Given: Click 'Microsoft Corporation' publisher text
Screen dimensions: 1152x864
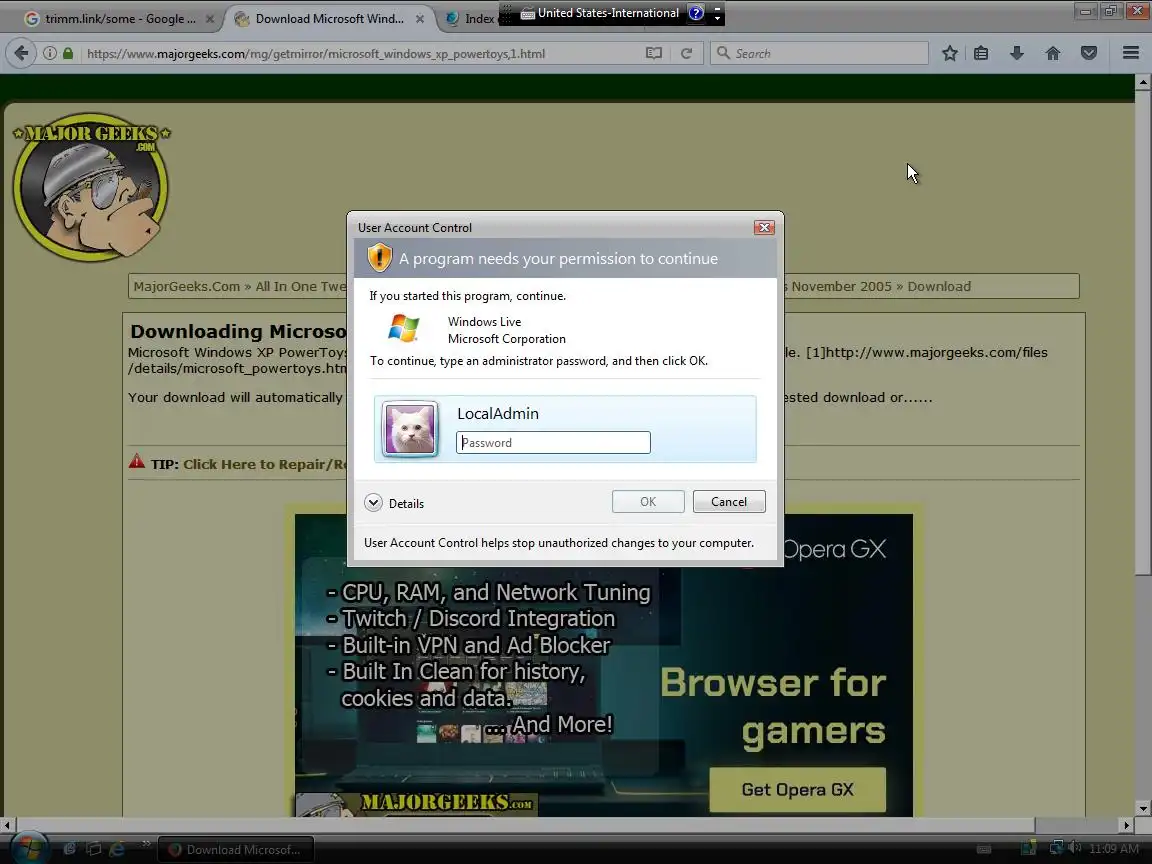Looking at the screenshot, I should (507, 339).
